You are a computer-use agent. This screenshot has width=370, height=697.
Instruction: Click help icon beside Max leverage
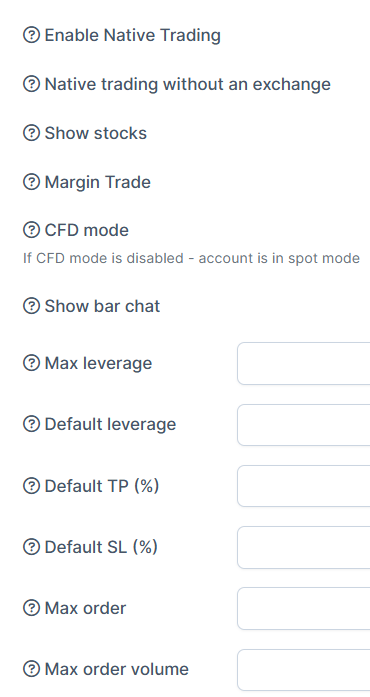(x=31, y=363)
